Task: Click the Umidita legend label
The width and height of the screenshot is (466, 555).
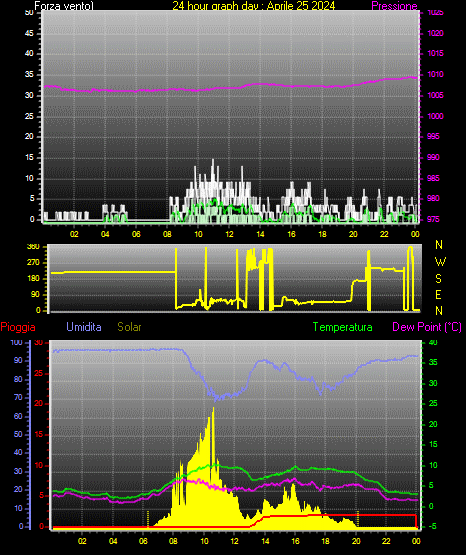Action: click(84, 327)
